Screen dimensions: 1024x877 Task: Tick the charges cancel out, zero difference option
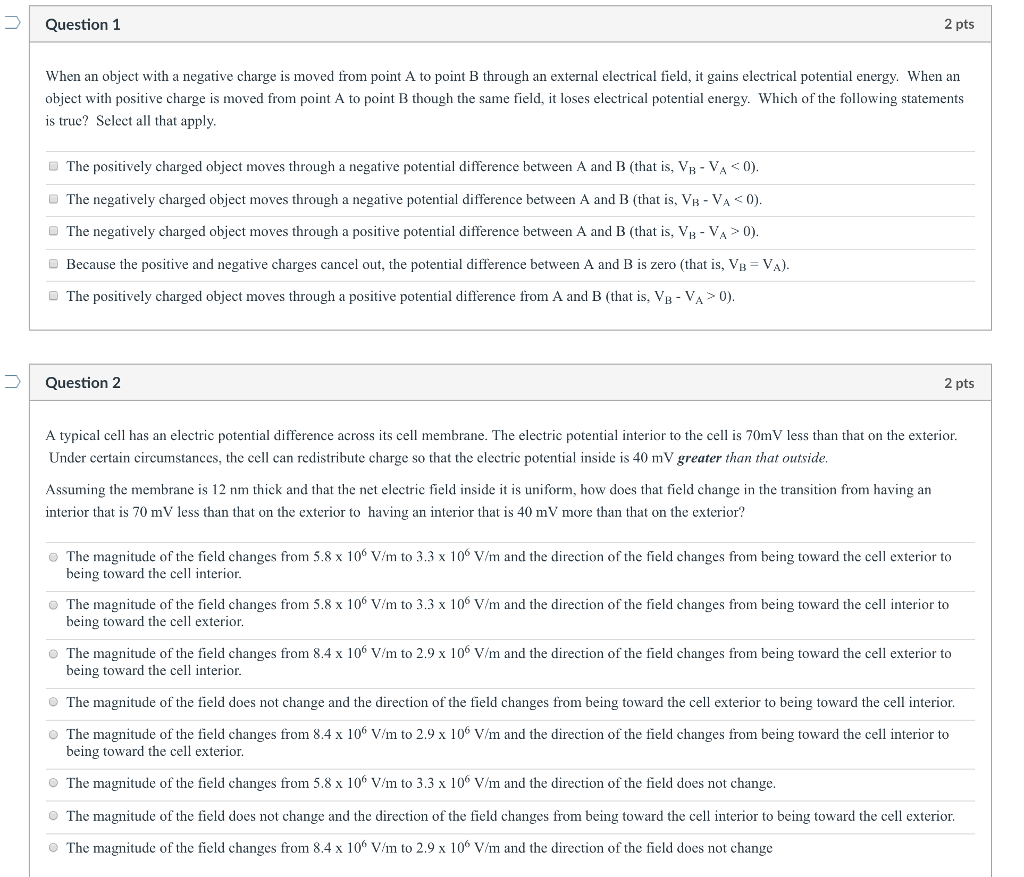click(53, 265)
